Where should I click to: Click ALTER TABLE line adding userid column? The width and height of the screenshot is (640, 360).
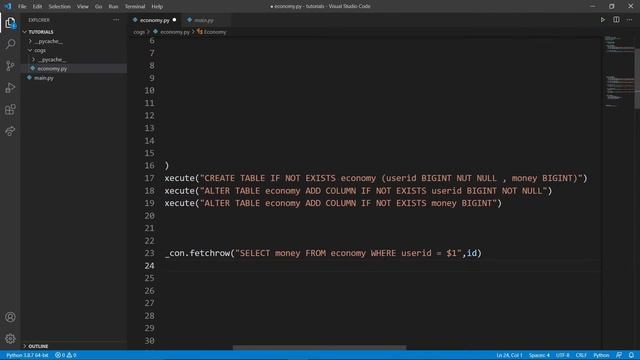(x=358, y=191)
